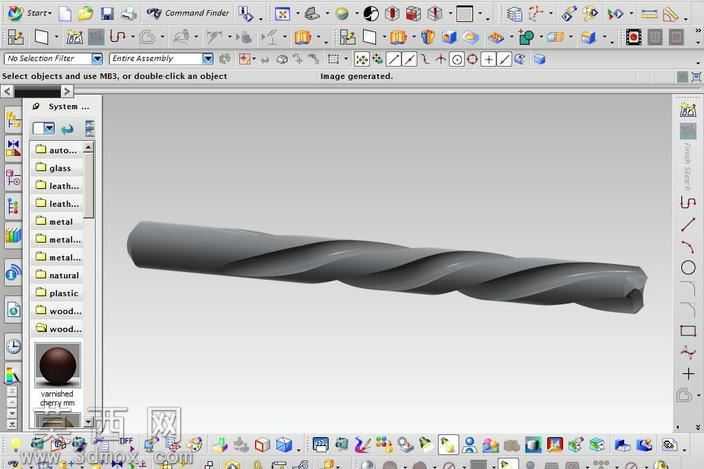Open the natural materials folder
This screenshot has height=469, width=704.
(57, 275)
